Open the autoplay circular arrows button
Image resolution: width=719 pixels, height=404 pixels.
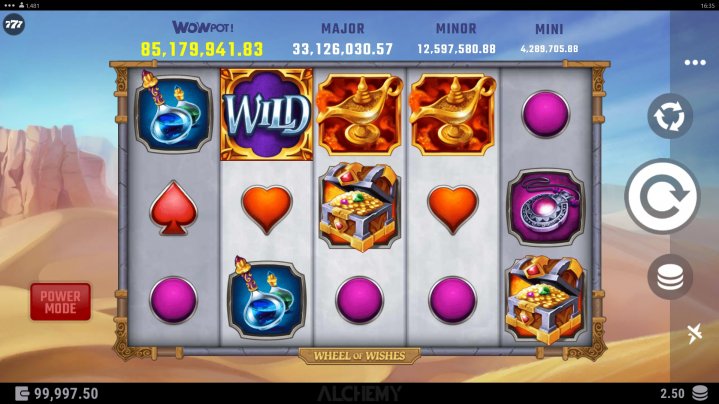(670, 116)
